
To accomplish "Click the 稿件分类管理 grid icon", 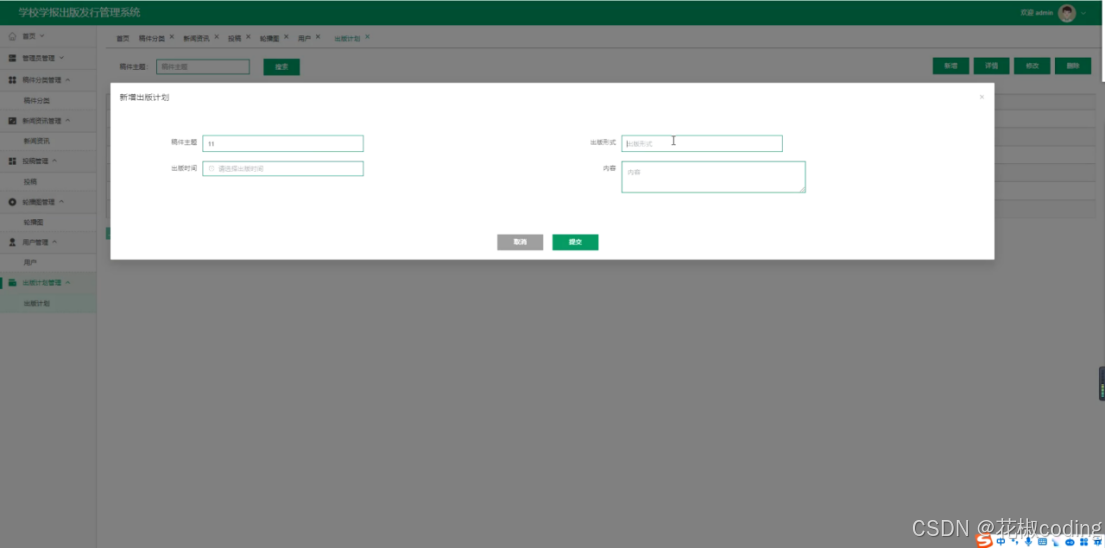I will 12,80.
